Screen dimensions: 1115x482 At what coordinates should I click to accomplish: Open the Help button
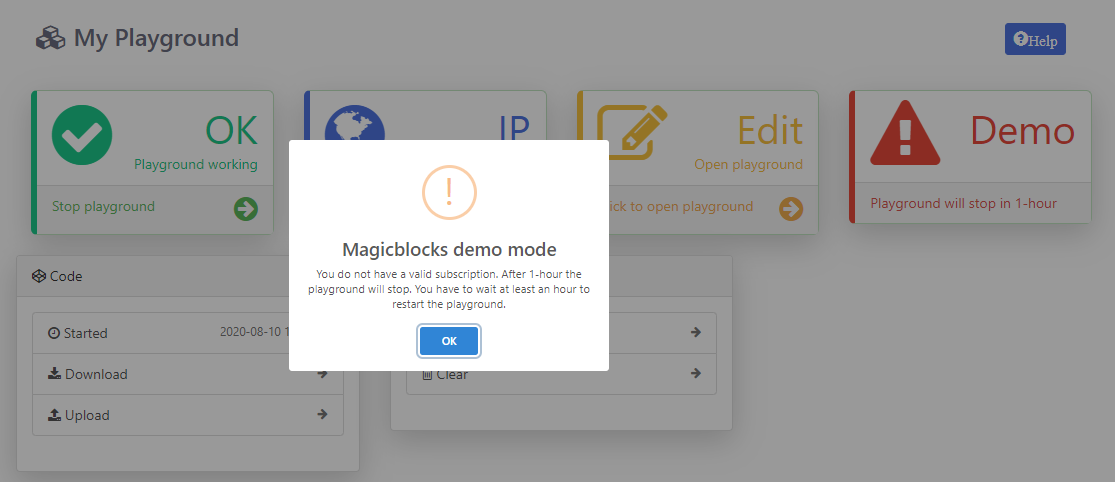(x=1035, y=39)
